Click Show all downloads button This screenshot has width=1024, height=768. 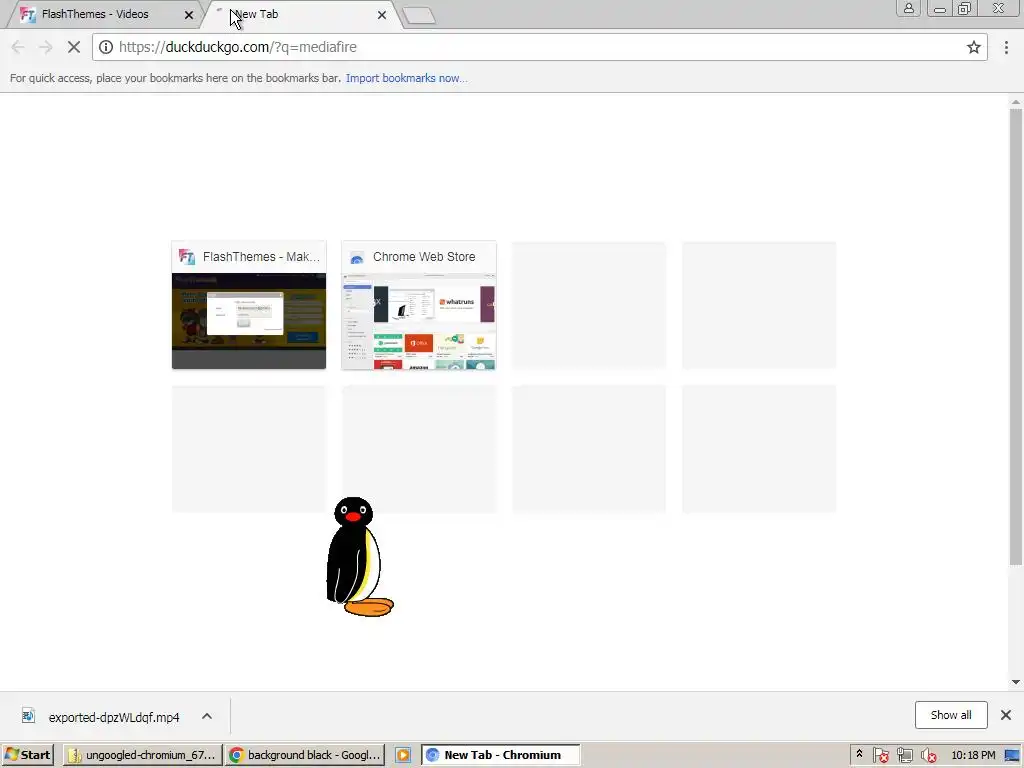[x=951, y=715]
